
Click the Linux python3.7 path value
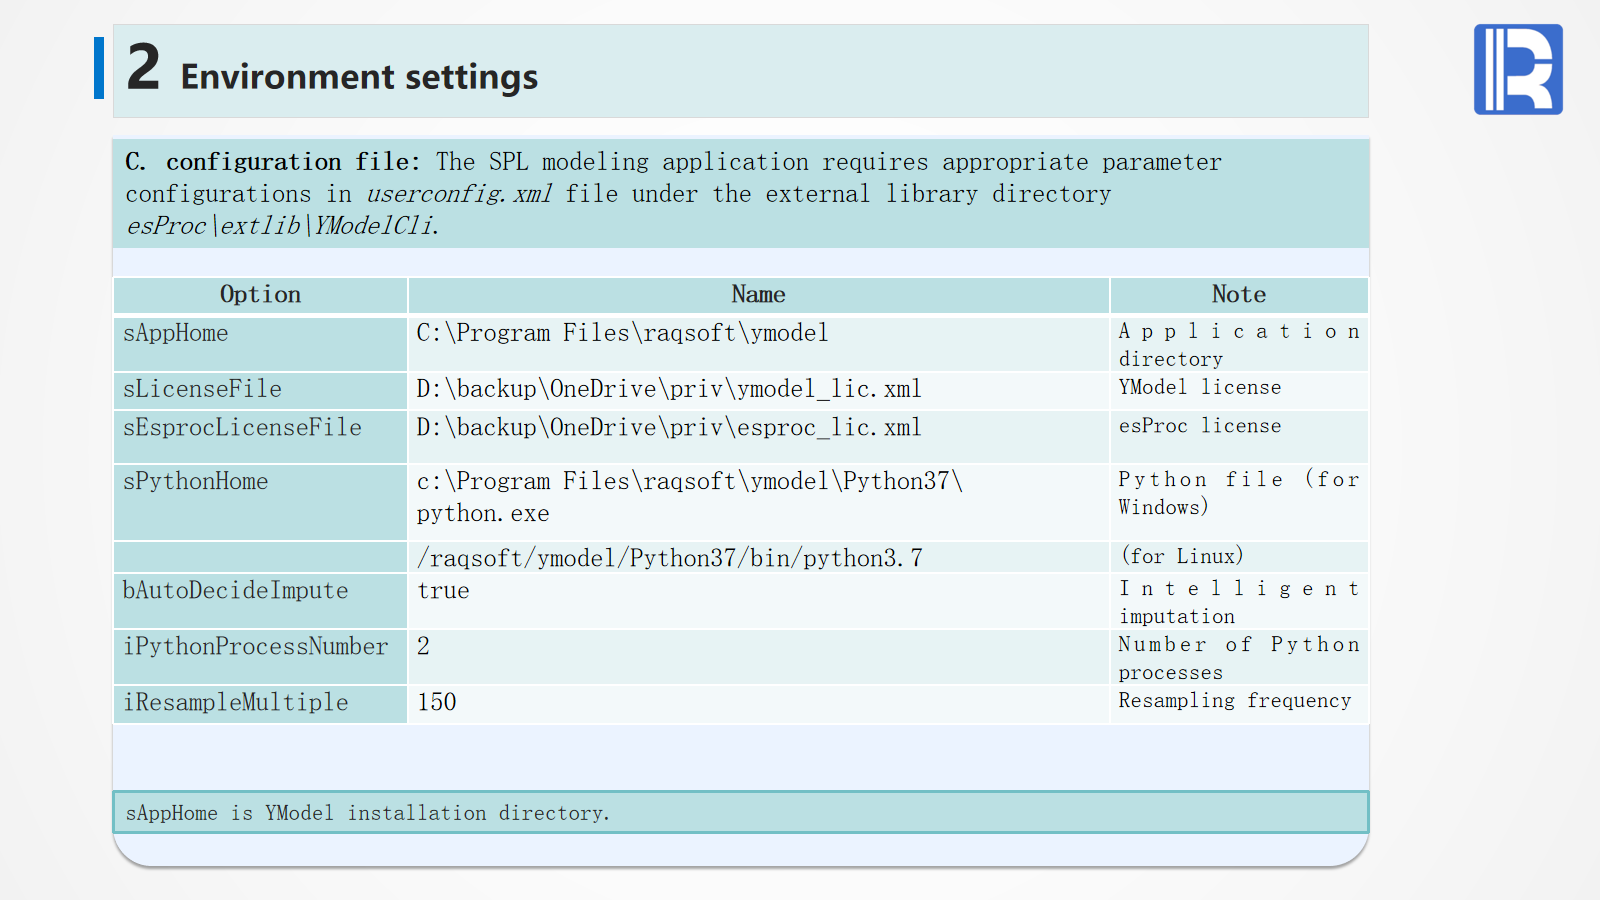point(669,558)
